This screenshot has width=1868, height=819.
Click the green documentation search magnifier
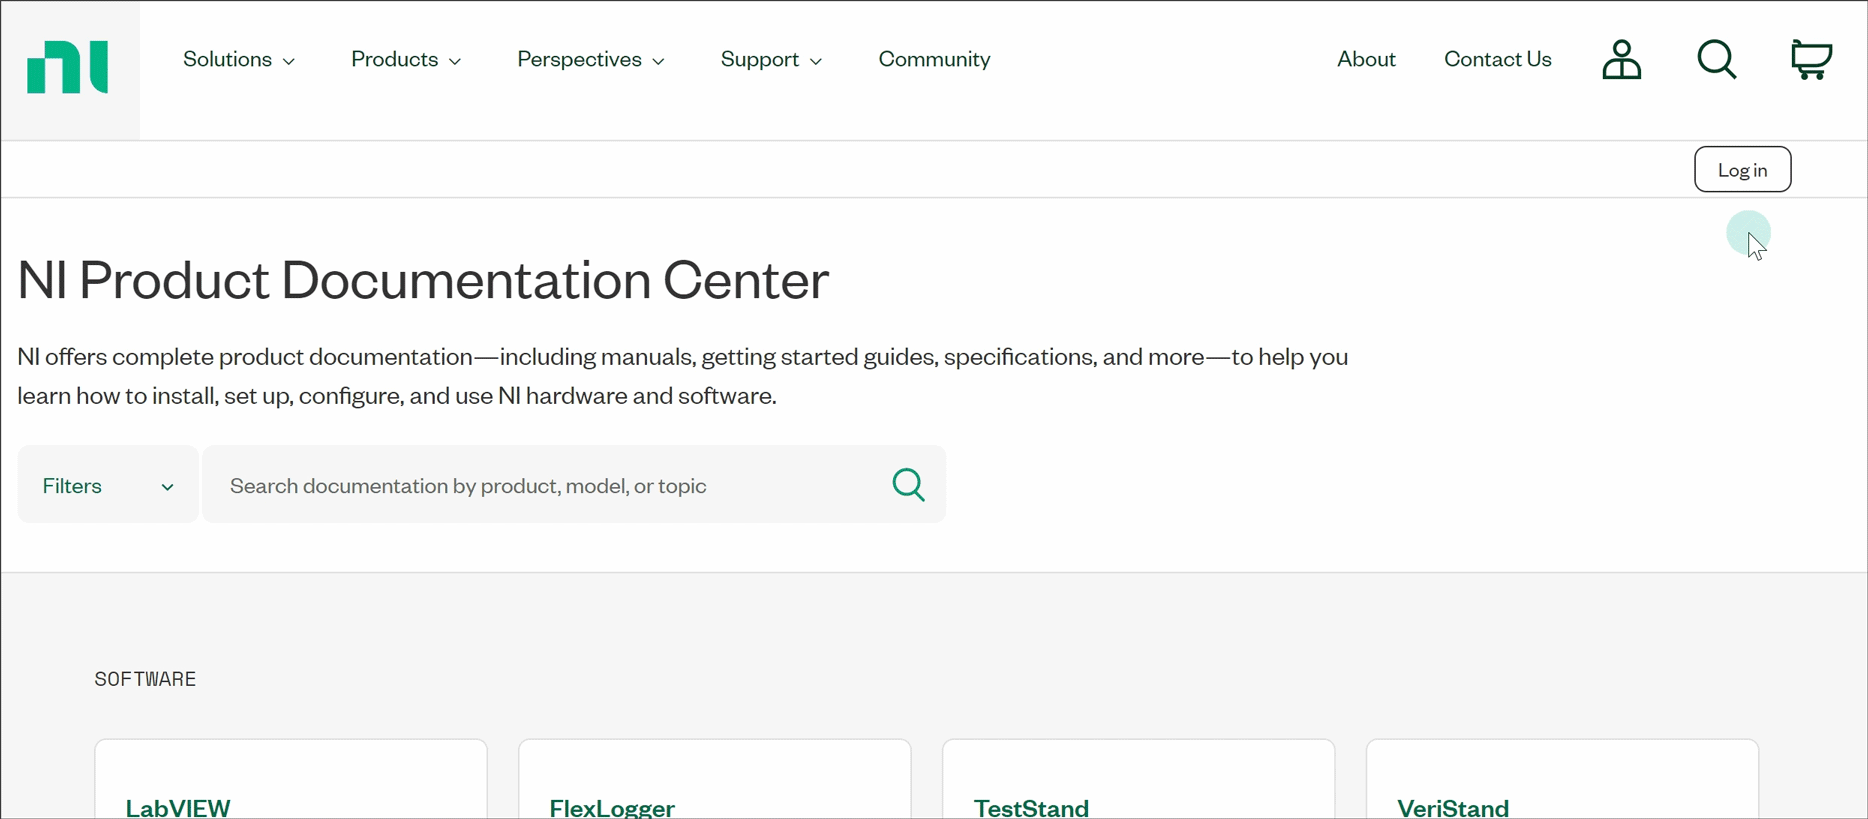[908, 485]
